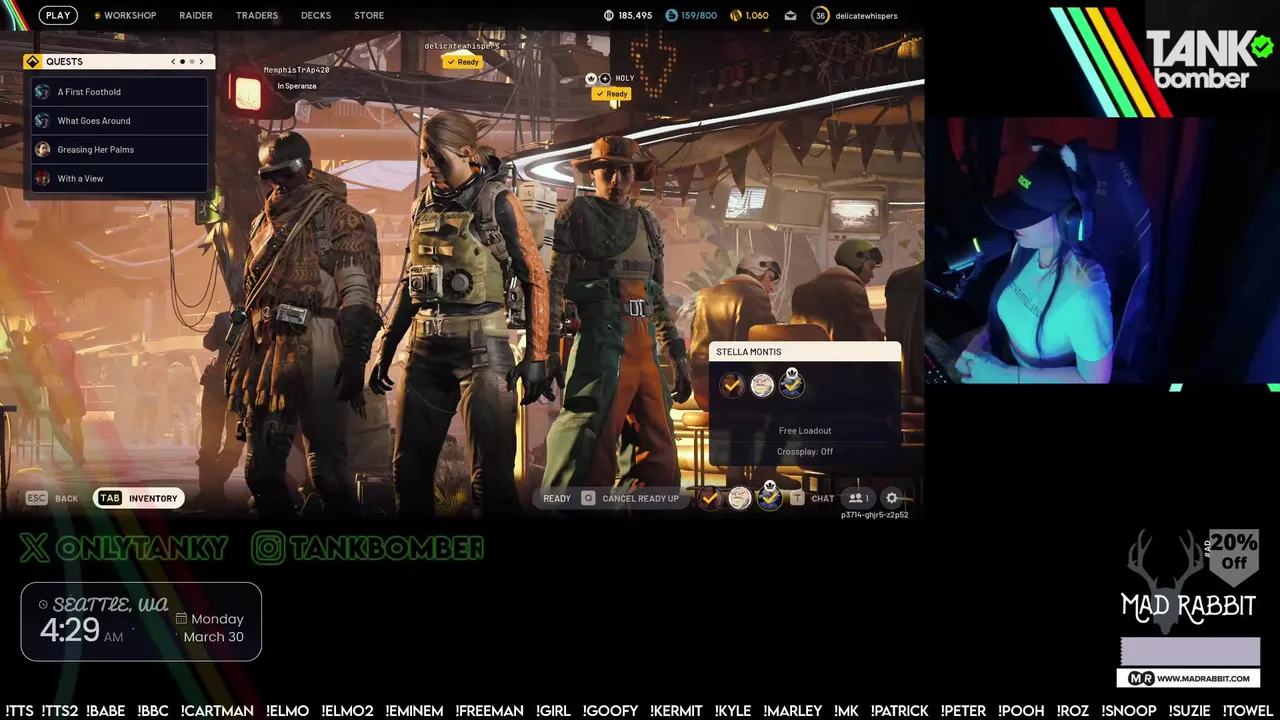The image size is (1280, 720).
Task: Open the settings gear icon
Action: coord(892,498)
